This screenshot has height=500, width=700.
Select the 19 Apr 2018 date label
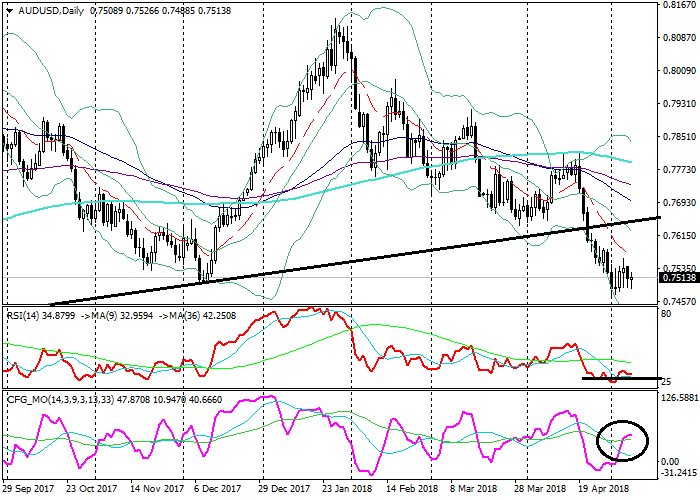[x=604, y=492]
